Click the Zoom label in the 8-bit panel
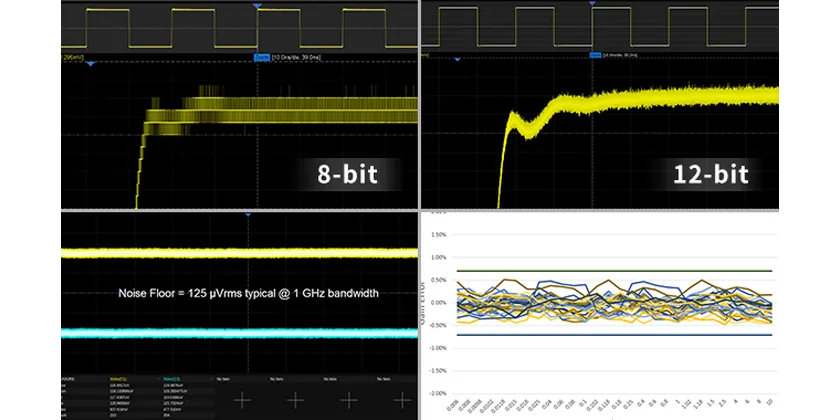840x420 pixels. [x=261, y=57]
